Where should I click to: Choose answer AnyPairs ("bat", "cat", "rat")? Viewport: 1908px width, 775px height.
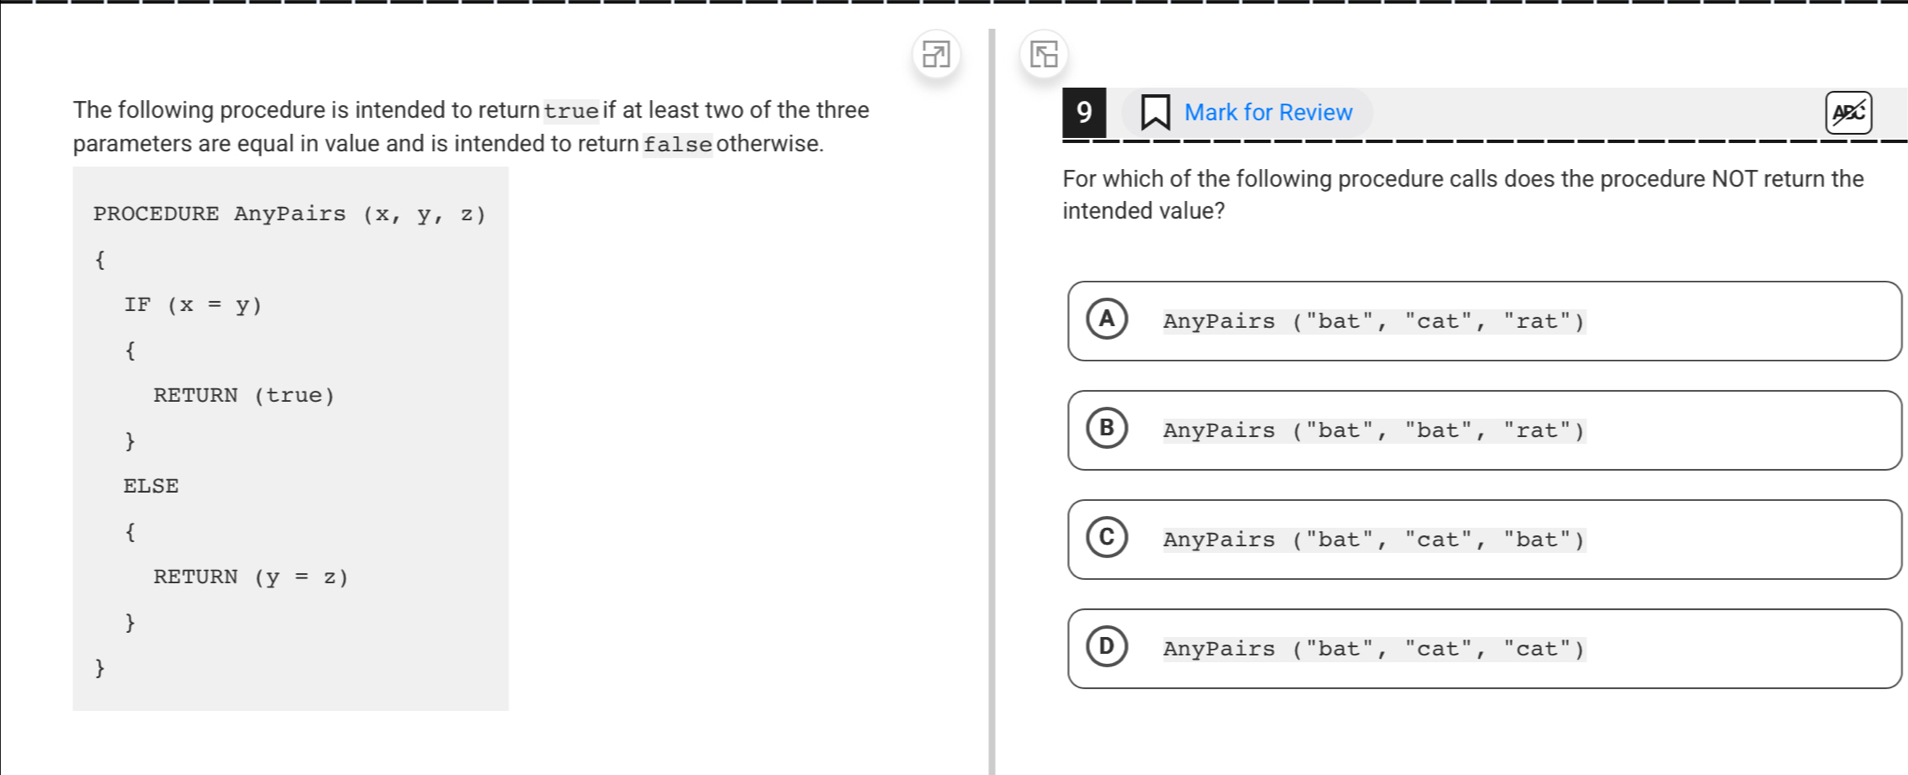[x=1484, y=321]
